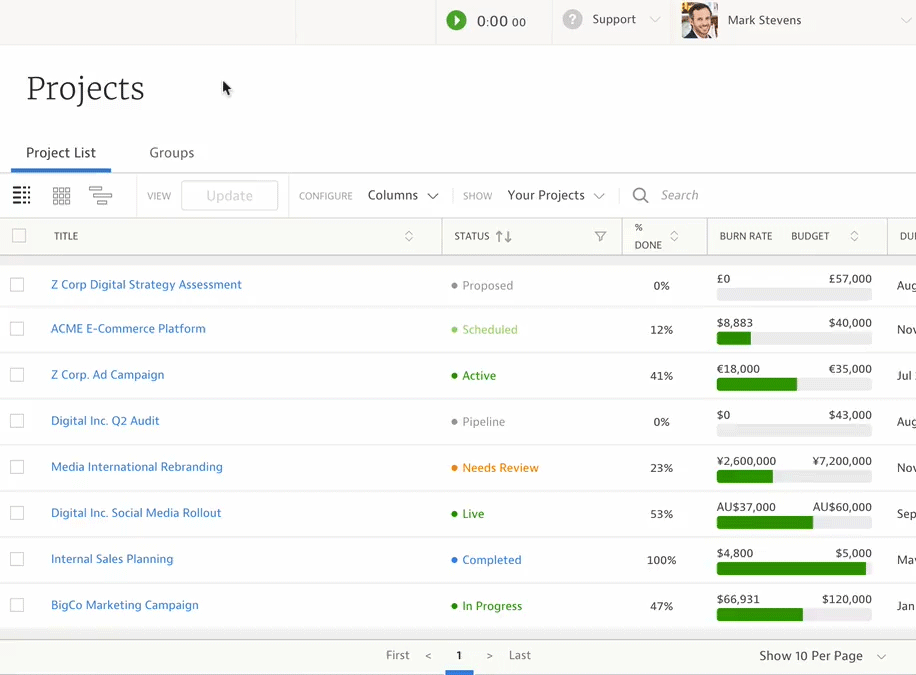Click the search magnifier icon
Image resolution: width=916 pixels, height=675 pixels.
[x=641, y=196]
